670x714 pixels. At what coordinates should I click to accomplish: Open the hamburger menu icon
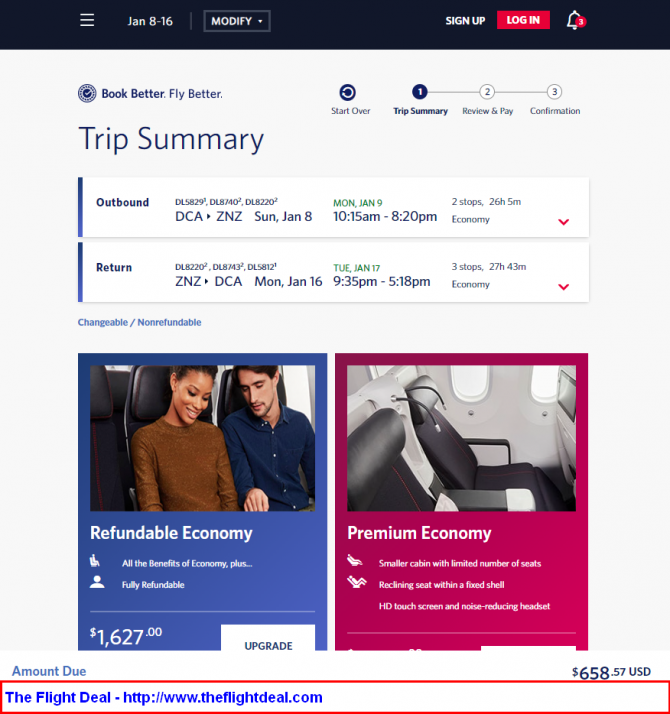[87, 20]
